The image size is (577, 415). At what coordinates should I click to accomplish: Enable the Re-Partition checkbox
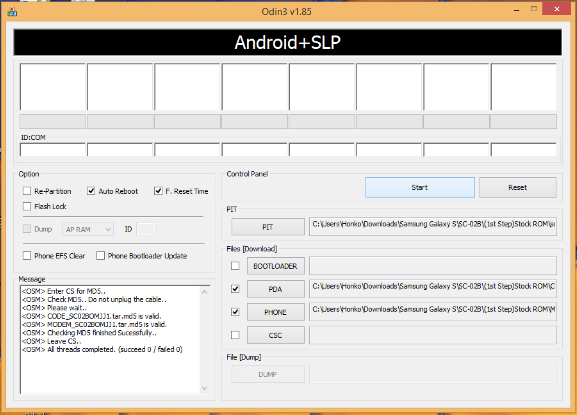[27, 191]
